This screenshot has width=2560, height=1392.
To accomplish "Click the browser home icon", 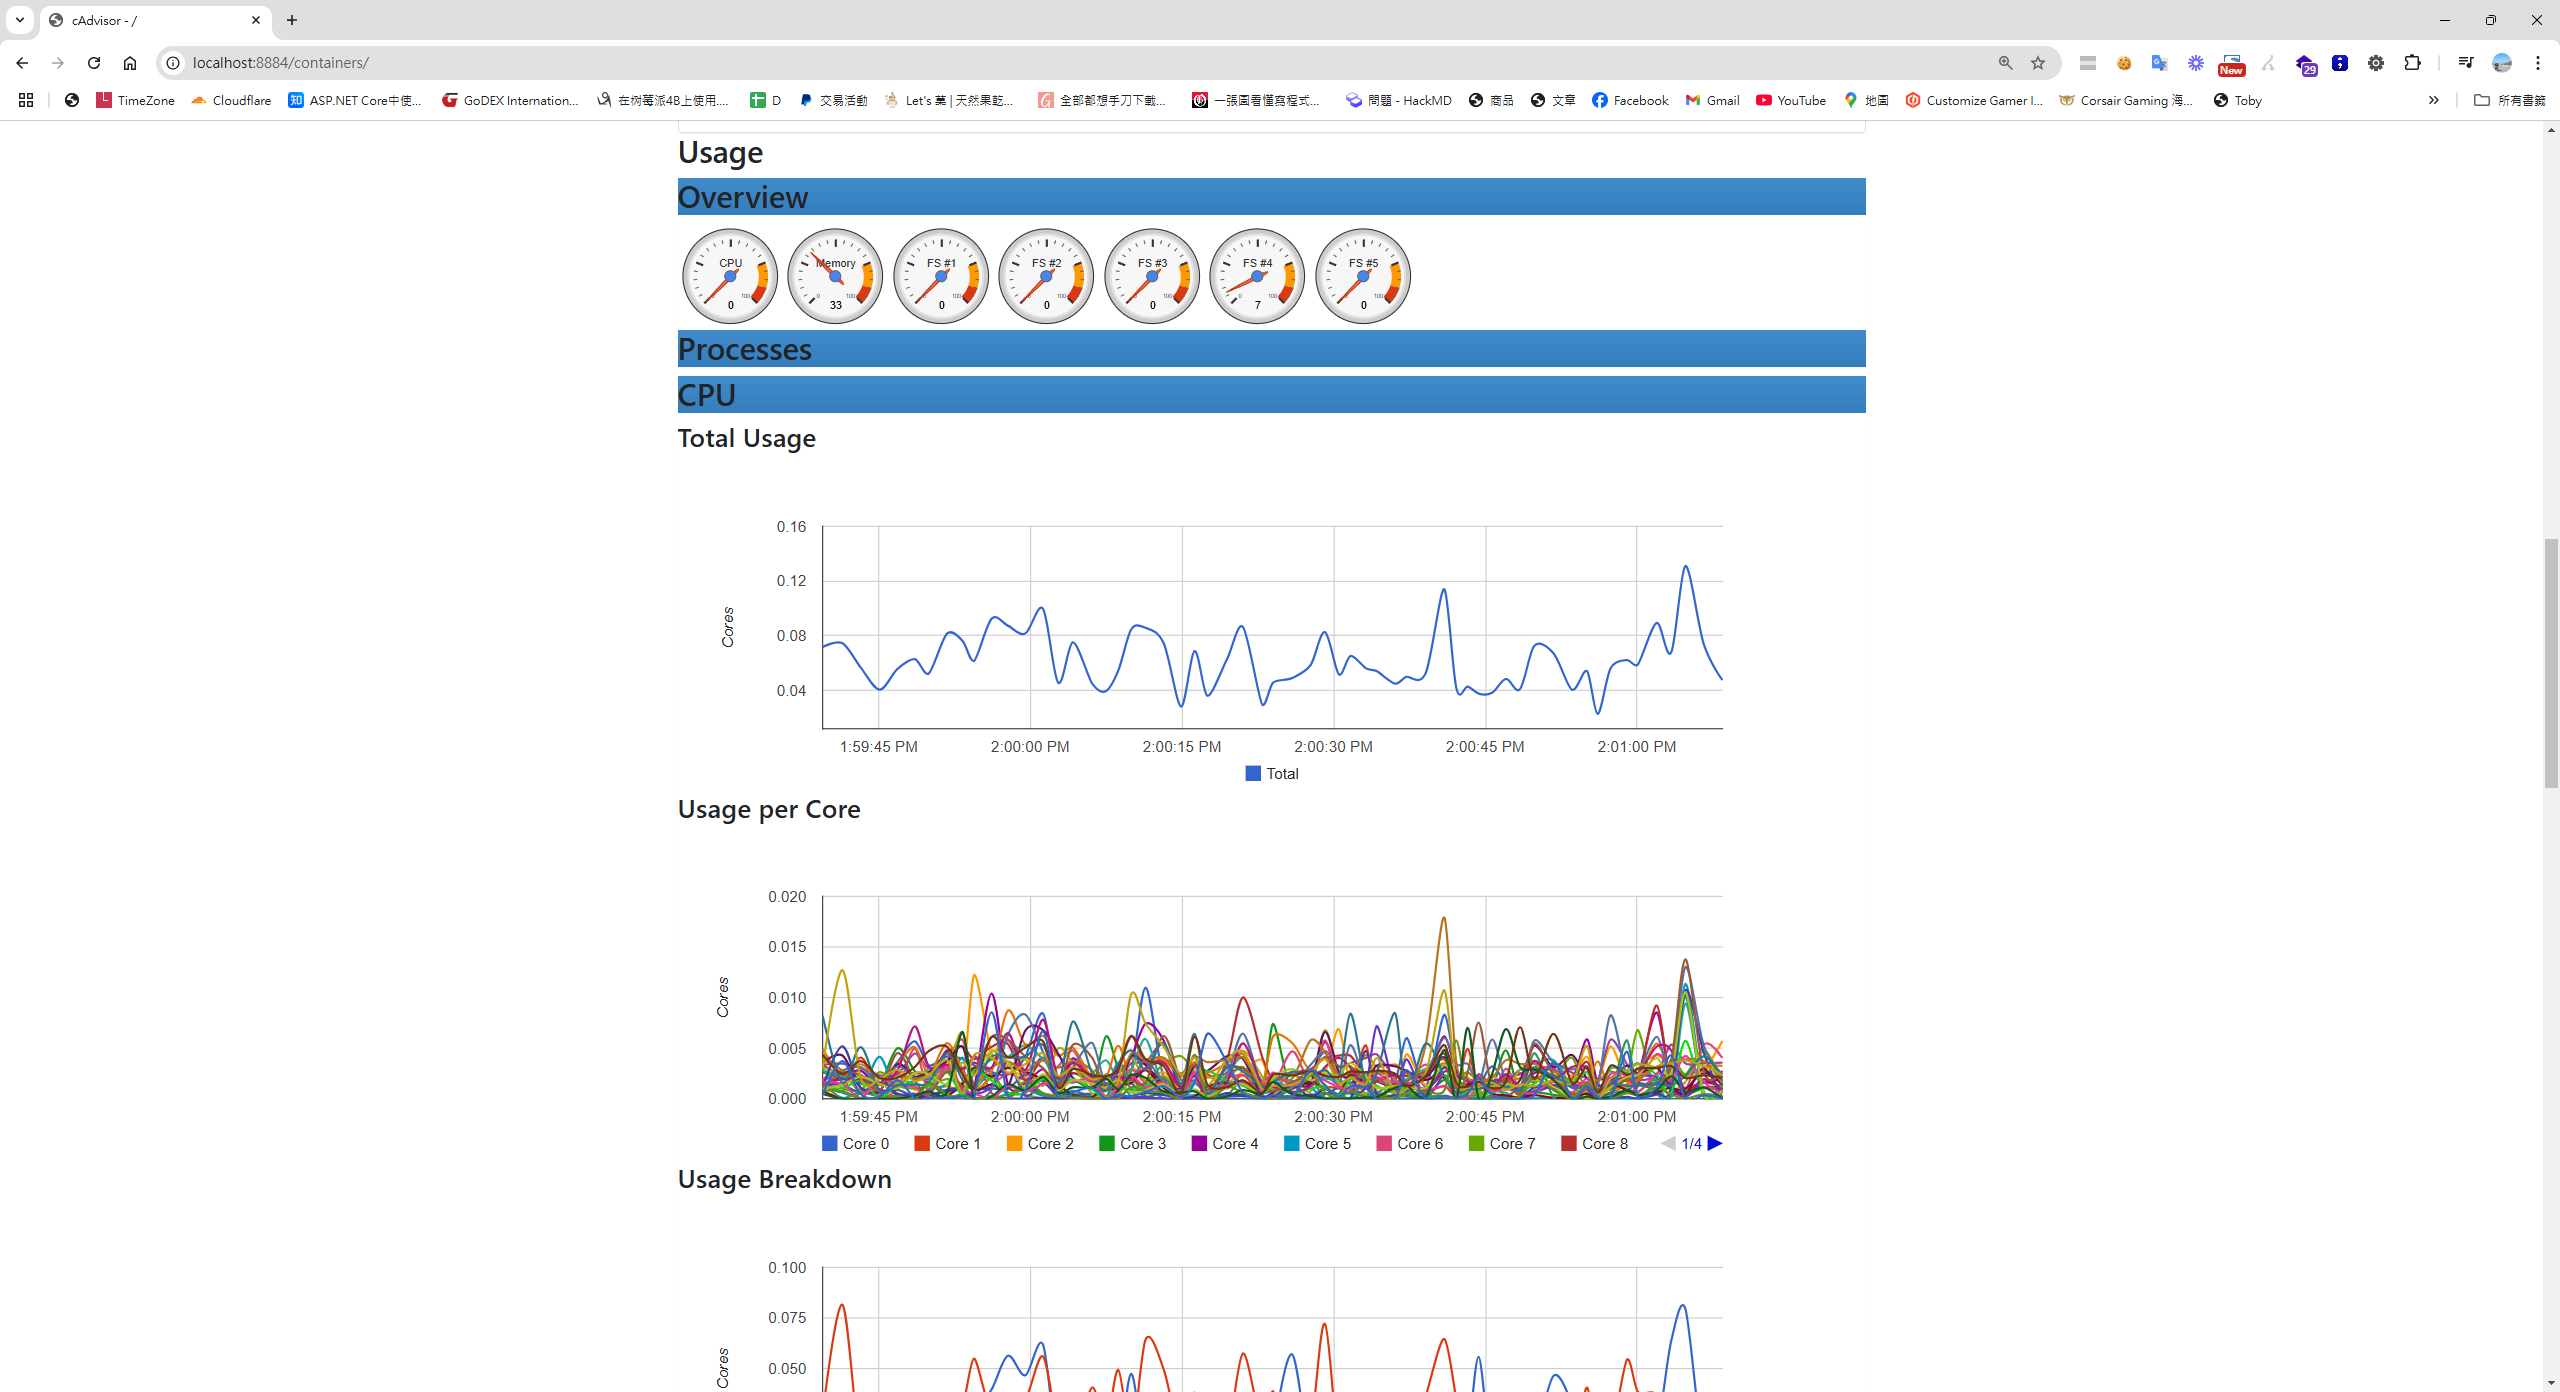I will tap(130, 62).
